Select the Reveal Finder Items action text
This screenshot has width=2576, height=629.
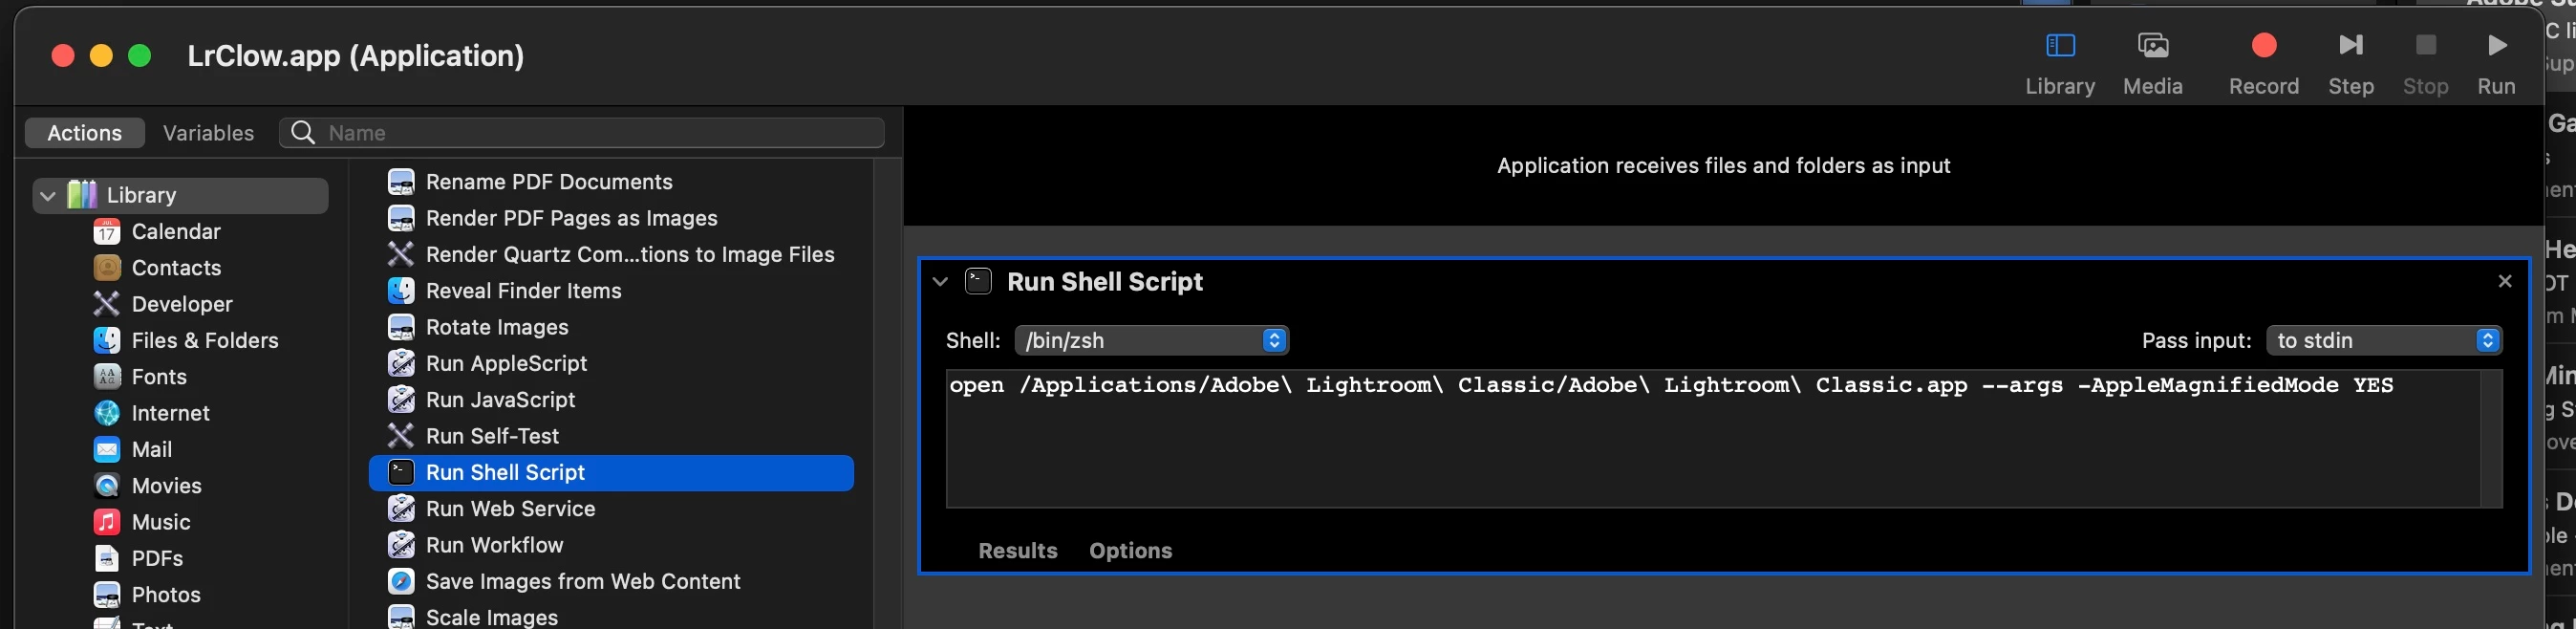[523, 291]
